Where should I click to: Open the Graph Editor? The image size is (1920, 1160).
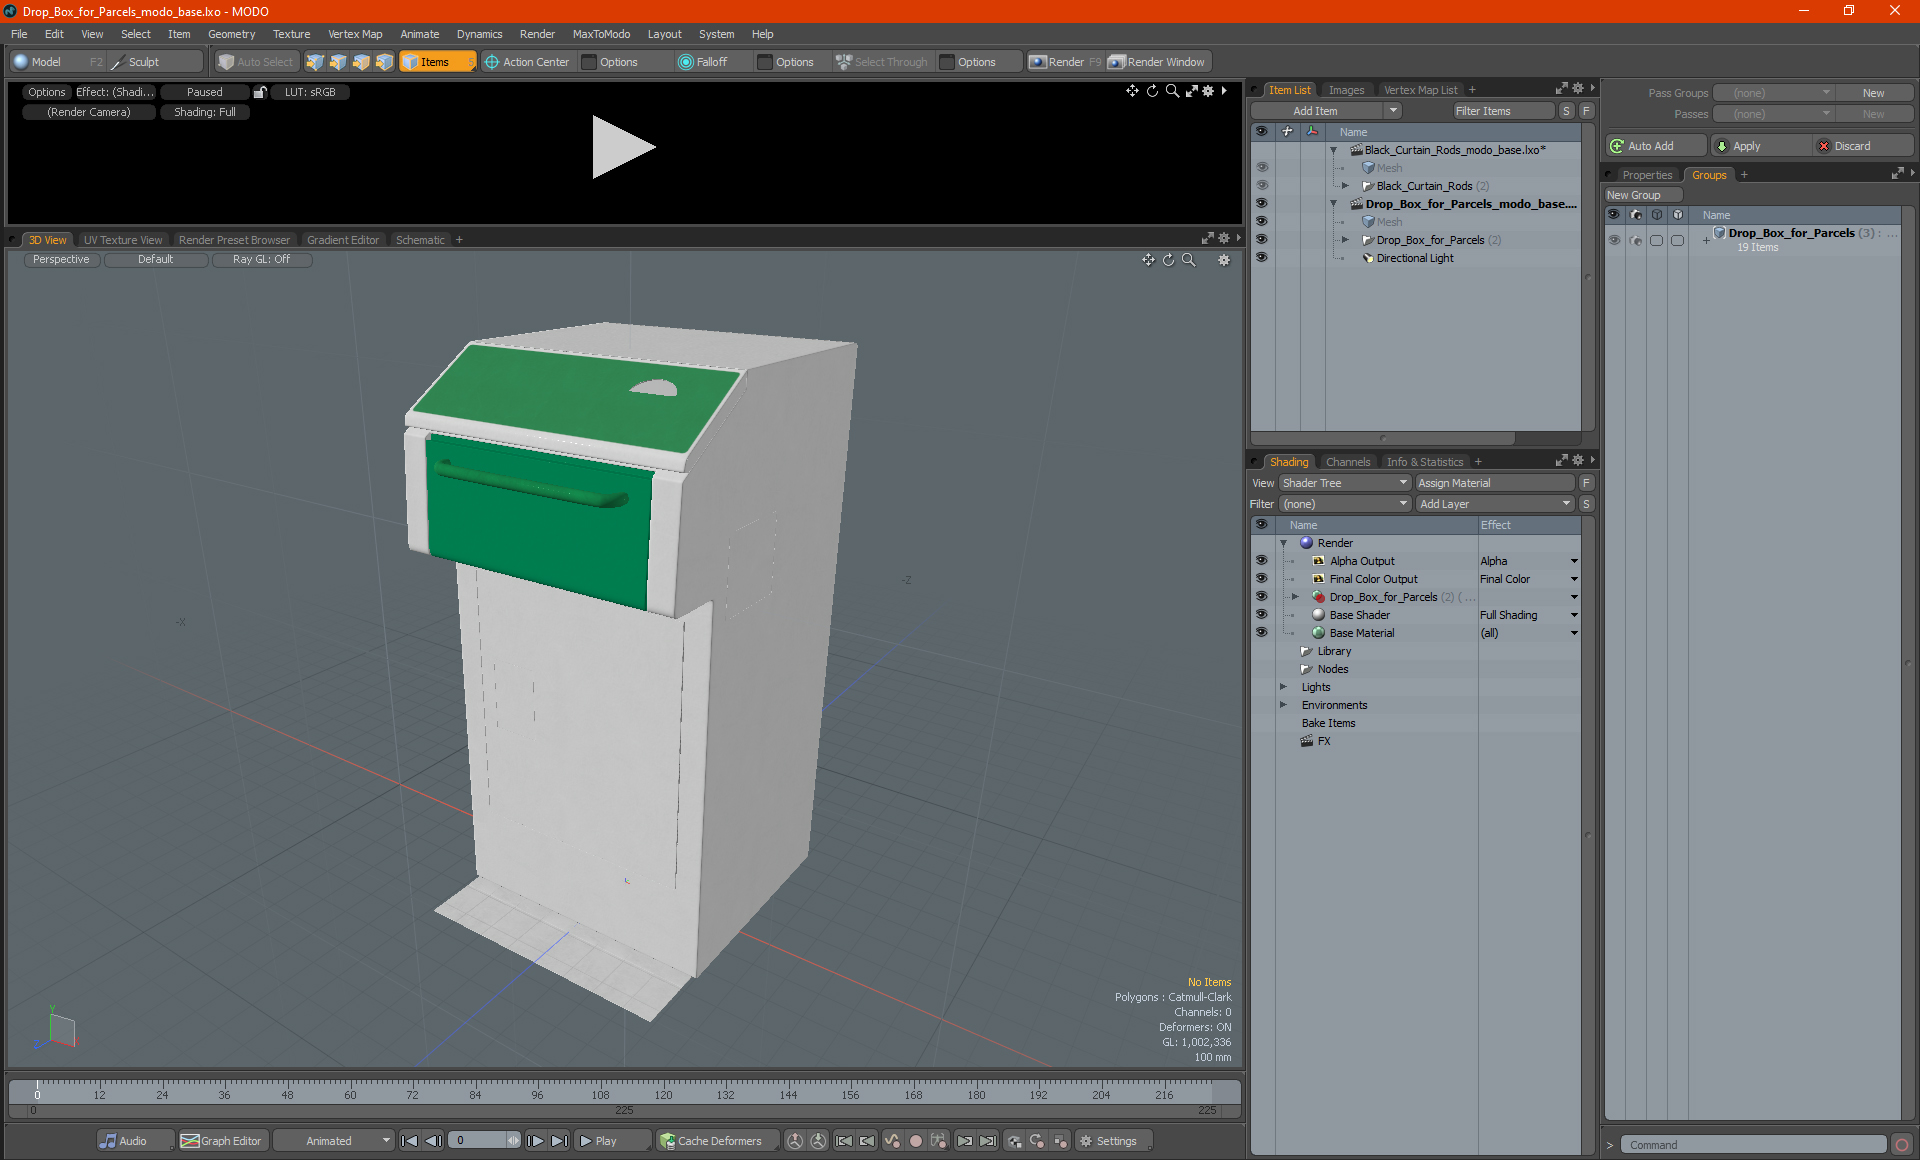[222, 1141]
